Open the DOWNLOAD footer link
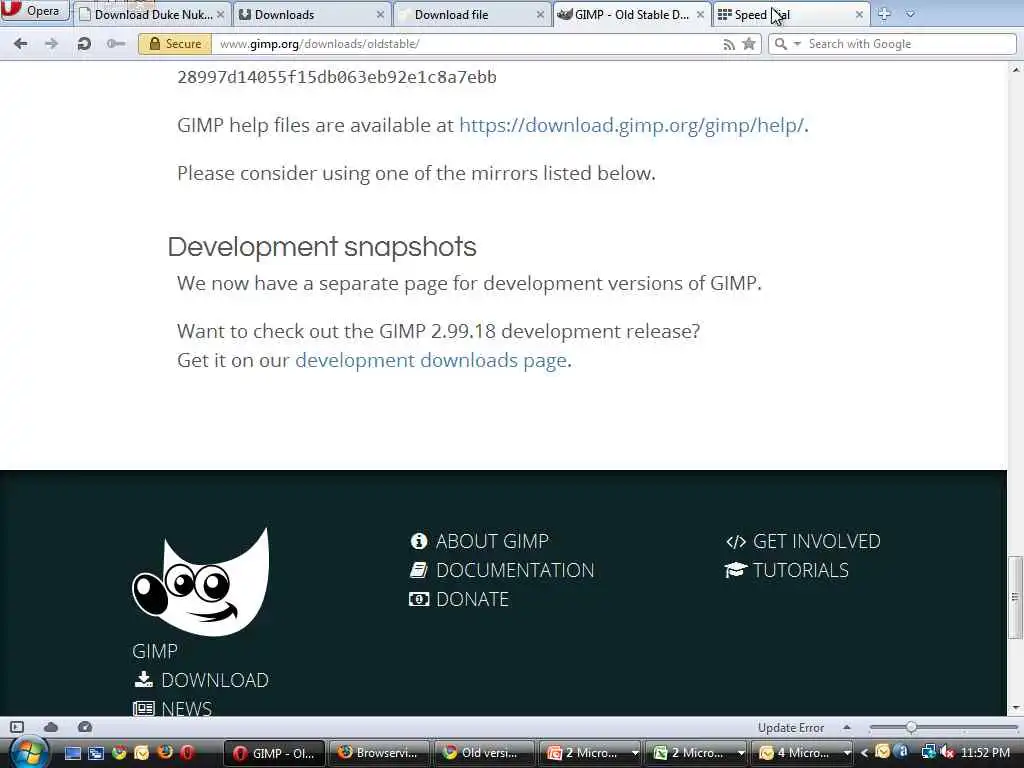The width and height of the screenshot is (1024, 768). point(215,680)
